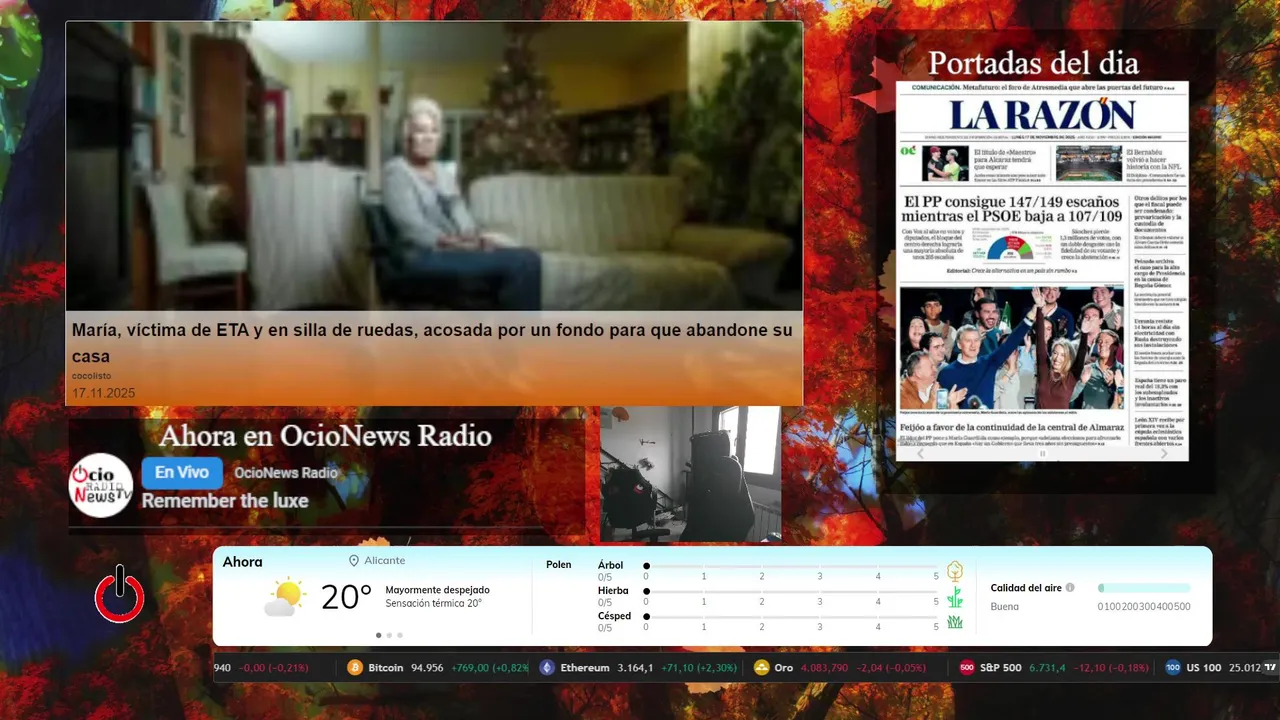Click the Bitcoin ticker name

point(386,668)
